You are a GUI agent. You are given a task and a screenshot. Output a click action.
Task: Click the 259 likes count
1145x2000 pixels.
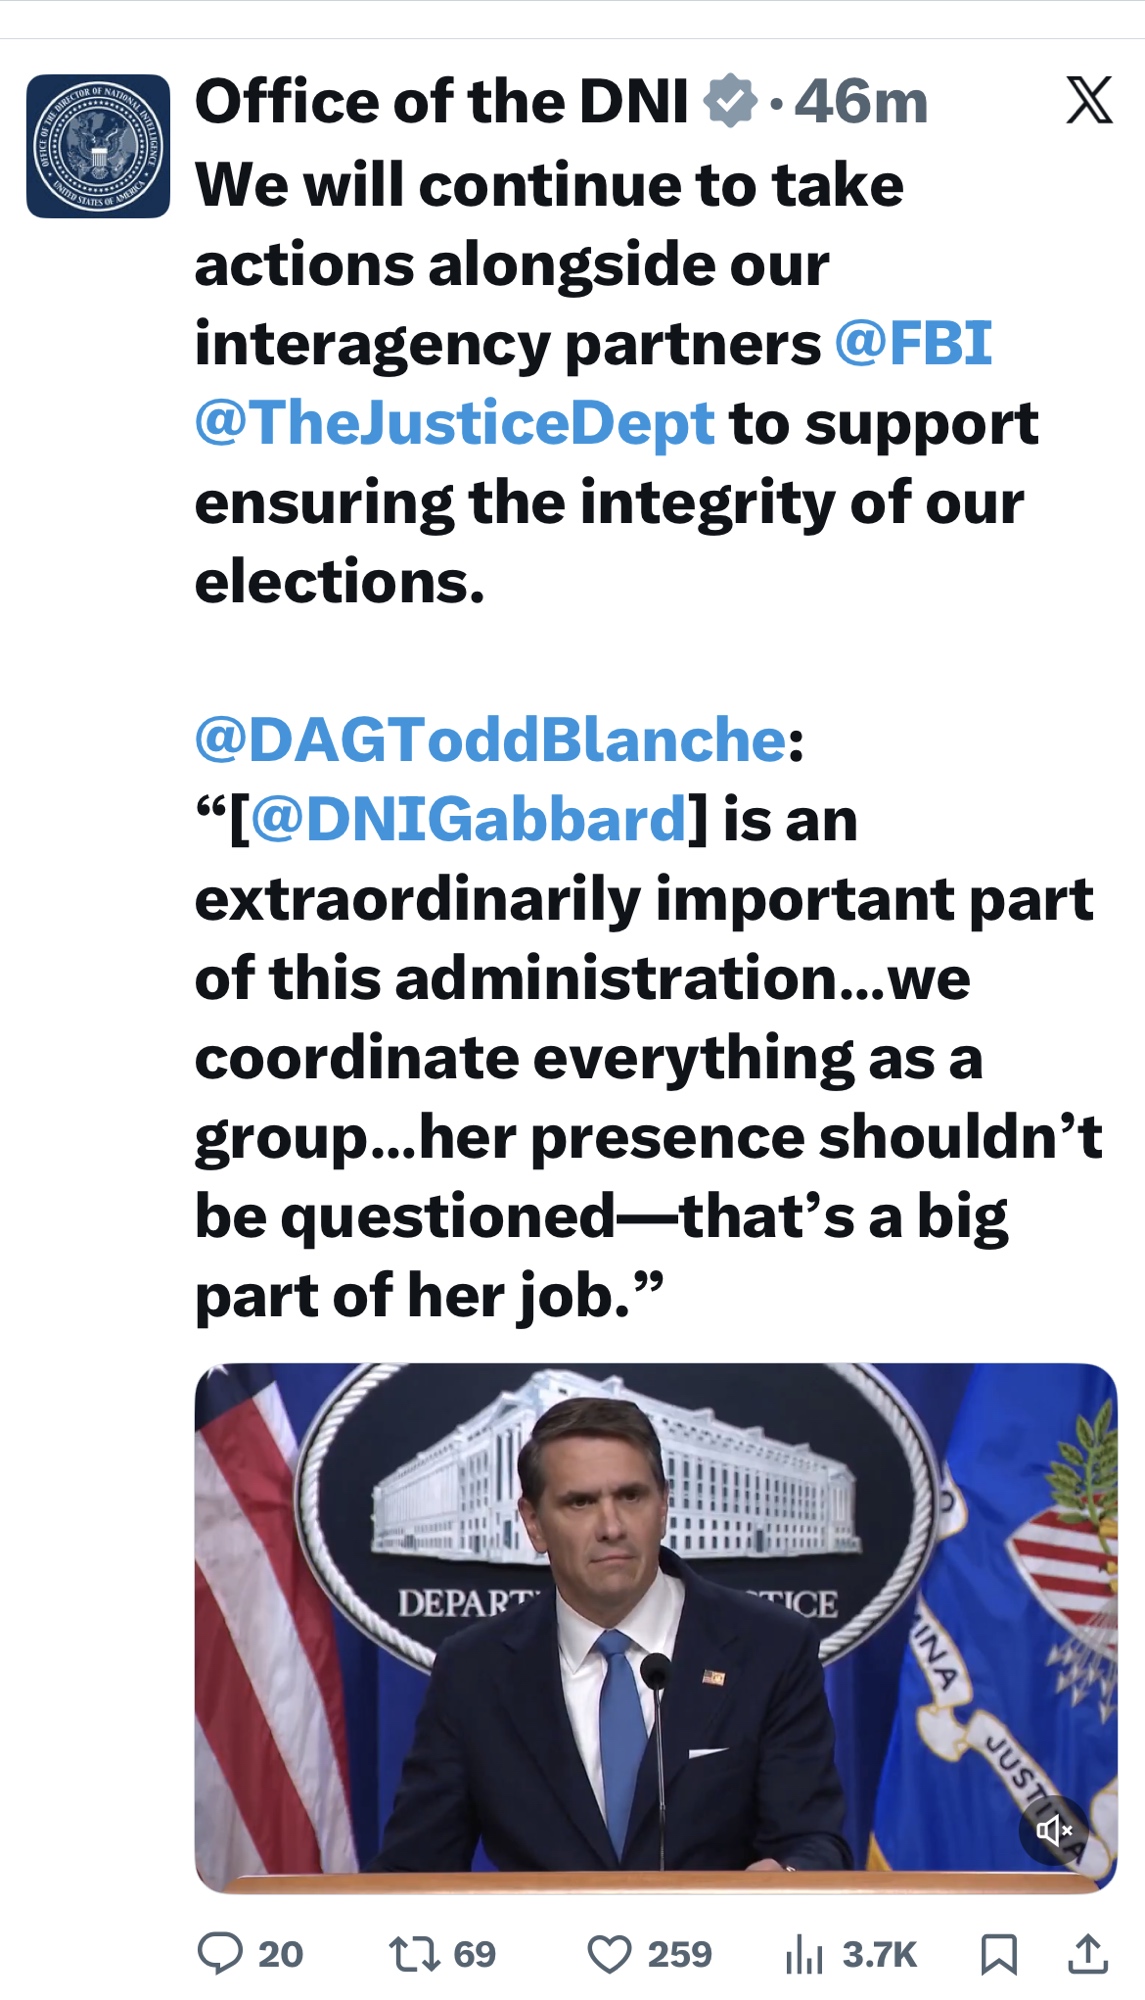click(679, 1953)
